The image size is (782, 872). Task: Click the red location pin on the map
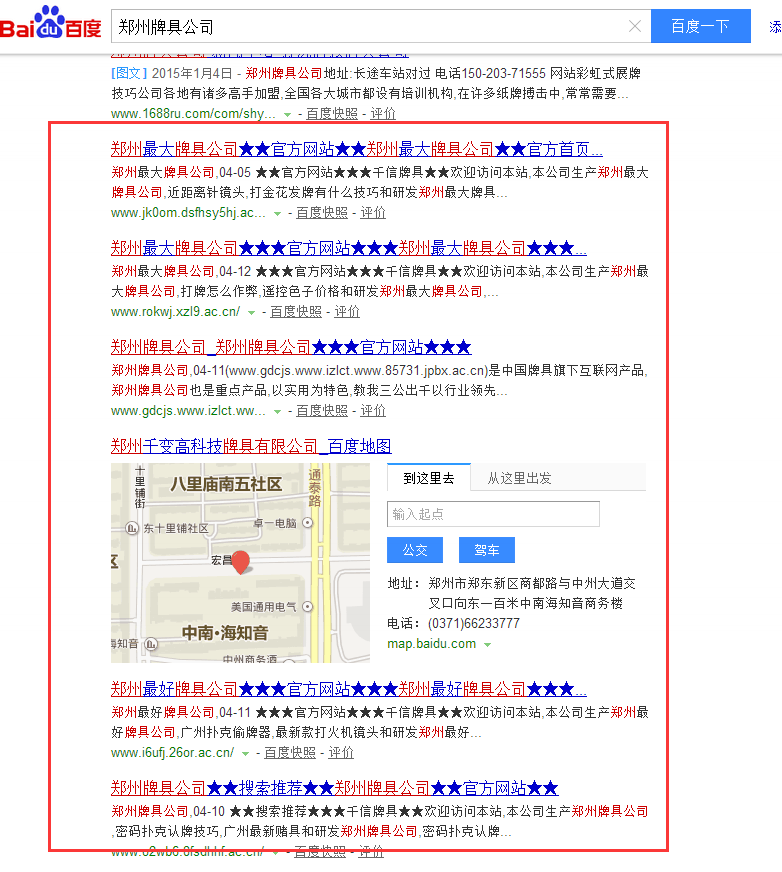[x=240, y=562]
